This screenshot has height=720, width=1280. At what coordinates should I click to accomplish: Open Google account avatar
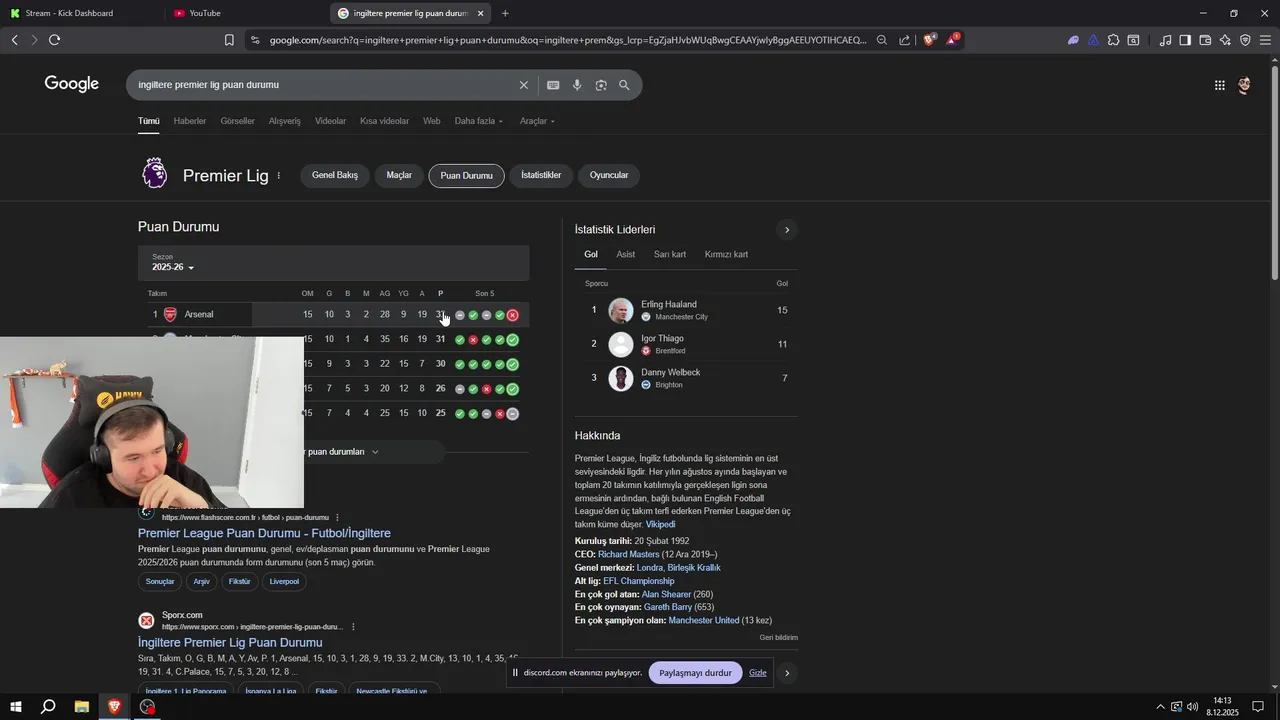pos(1244,85)
